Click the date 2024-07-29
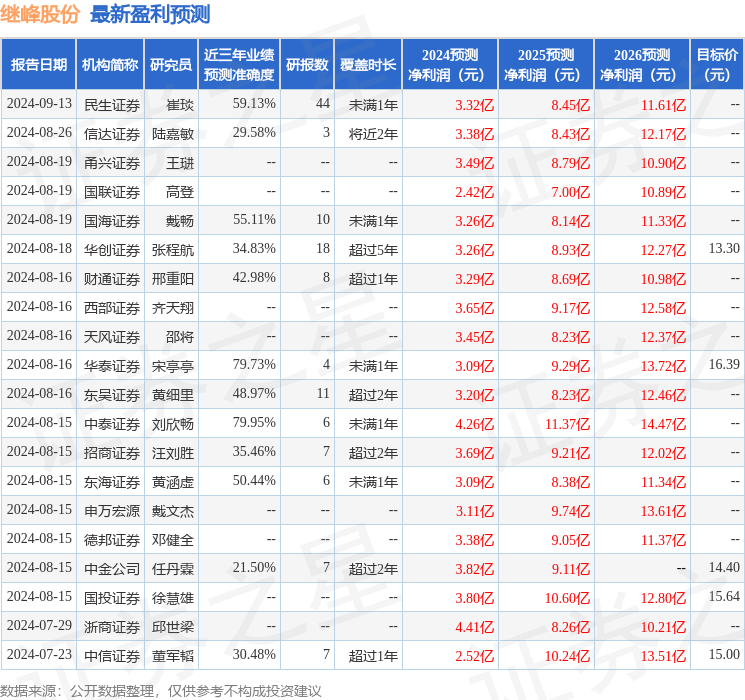The width and height of the screenshot is (745, 700). point(39,625)
